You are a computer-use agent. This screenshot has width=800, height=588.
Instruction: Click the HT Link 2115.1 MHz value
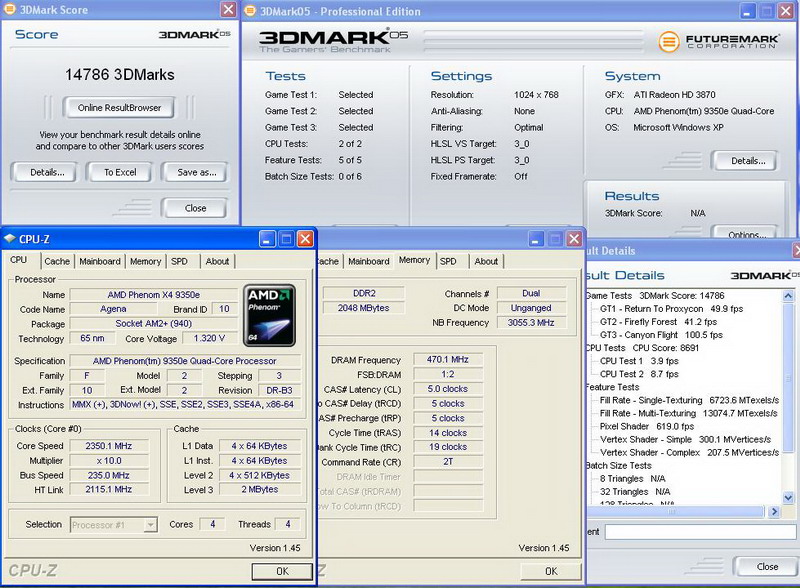pyautogui.click(x=109, y=489)
